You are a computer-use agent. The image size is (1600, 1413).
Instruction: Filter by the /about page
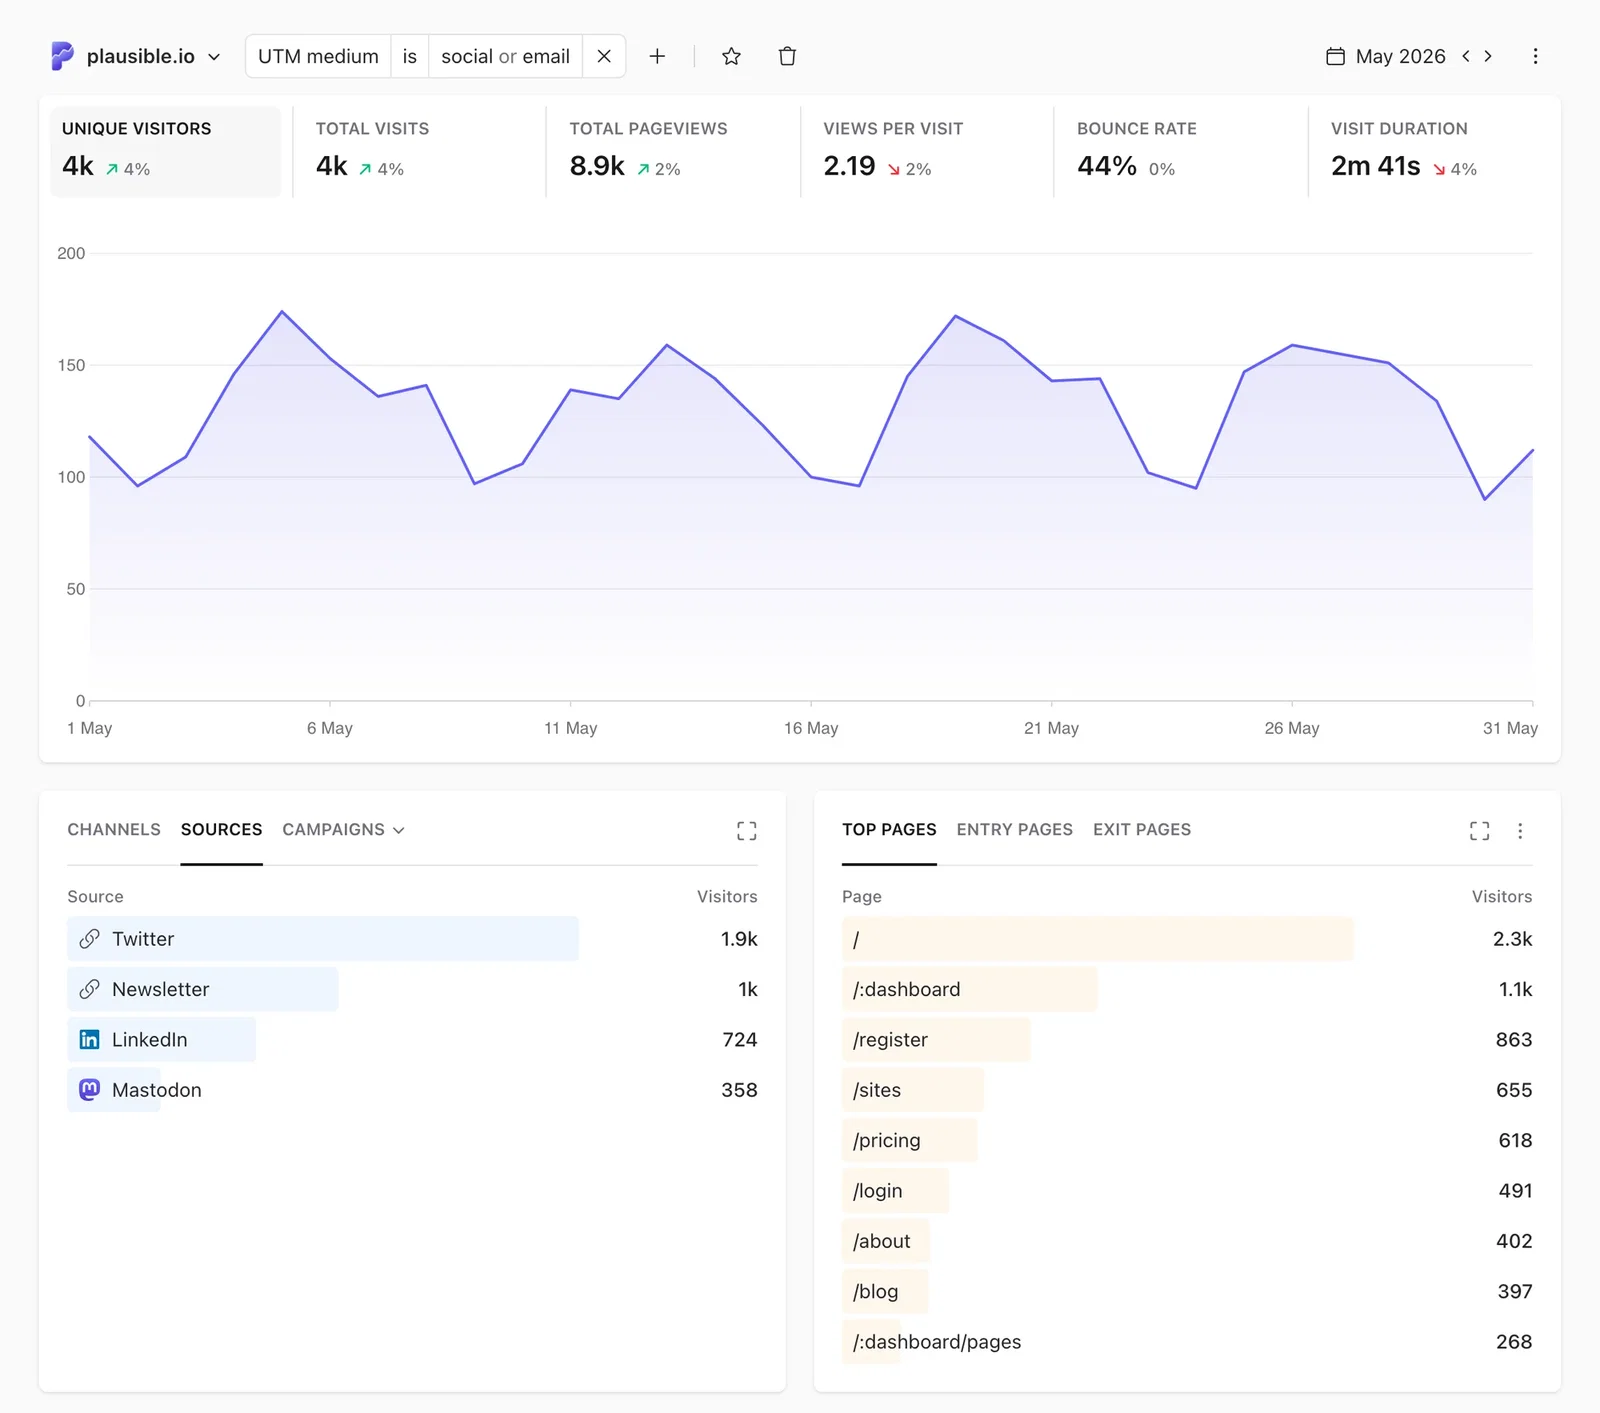[1187, 1241]
